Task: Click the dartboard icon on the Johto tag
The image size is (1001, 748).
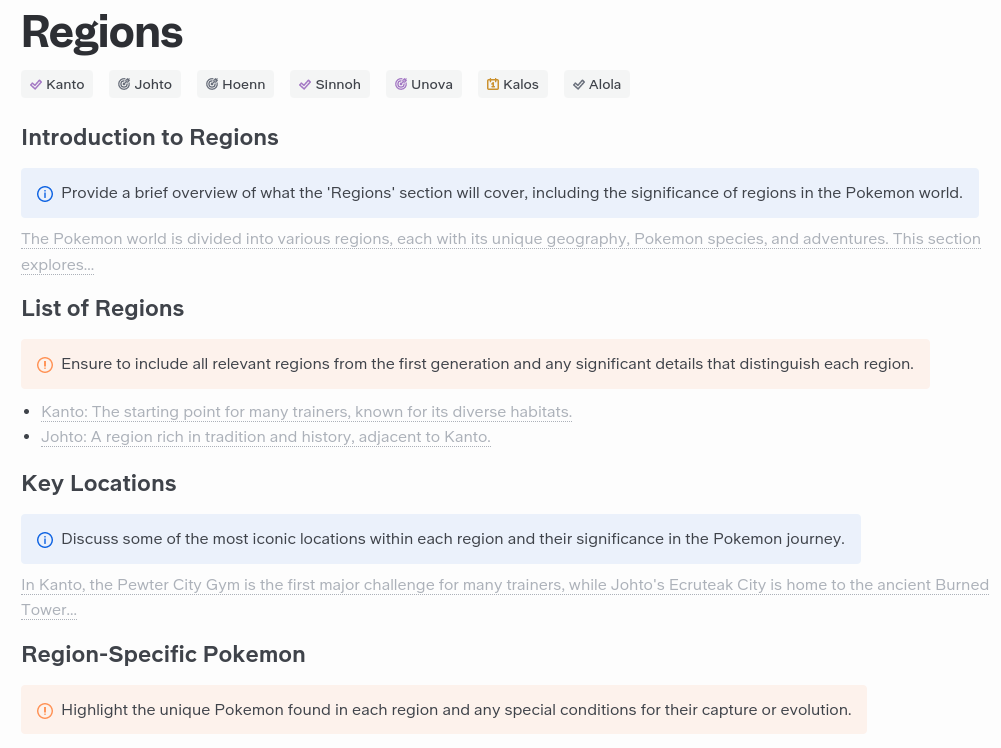Action: [x=122, y=84]
